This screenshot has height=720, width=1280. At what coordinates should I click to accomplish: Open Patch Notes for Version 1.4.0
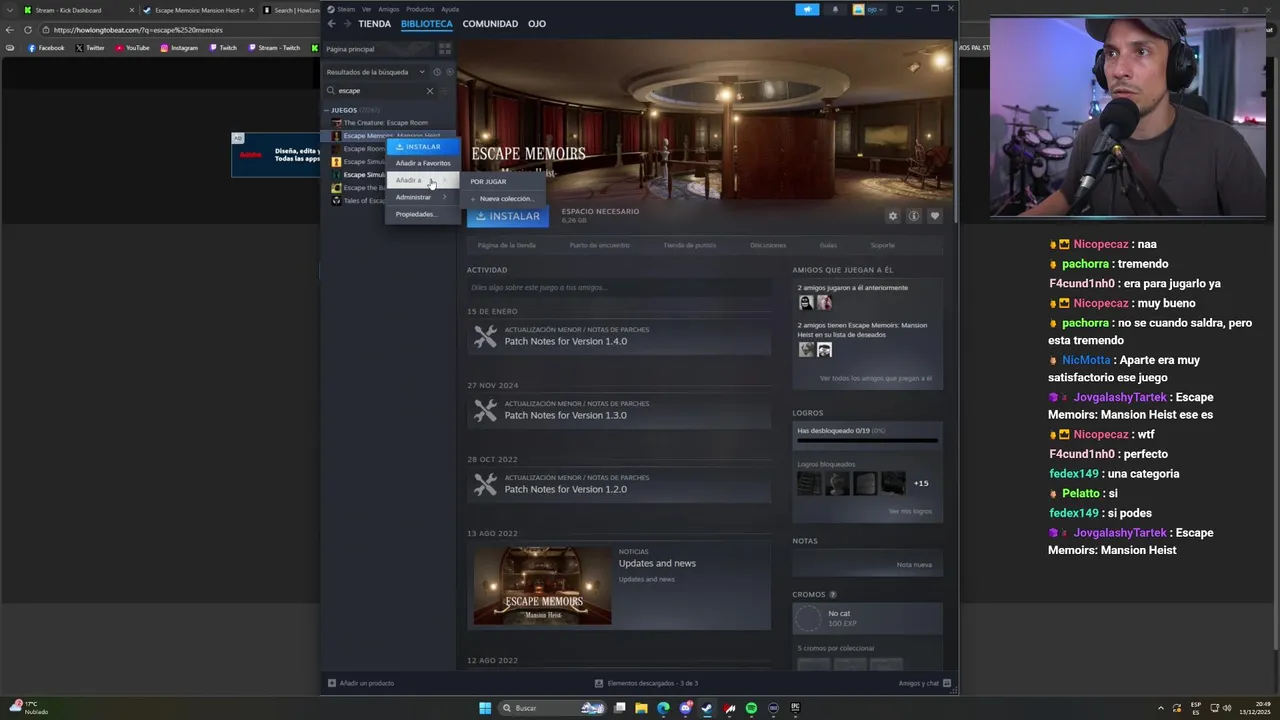[x=619, y=337]
